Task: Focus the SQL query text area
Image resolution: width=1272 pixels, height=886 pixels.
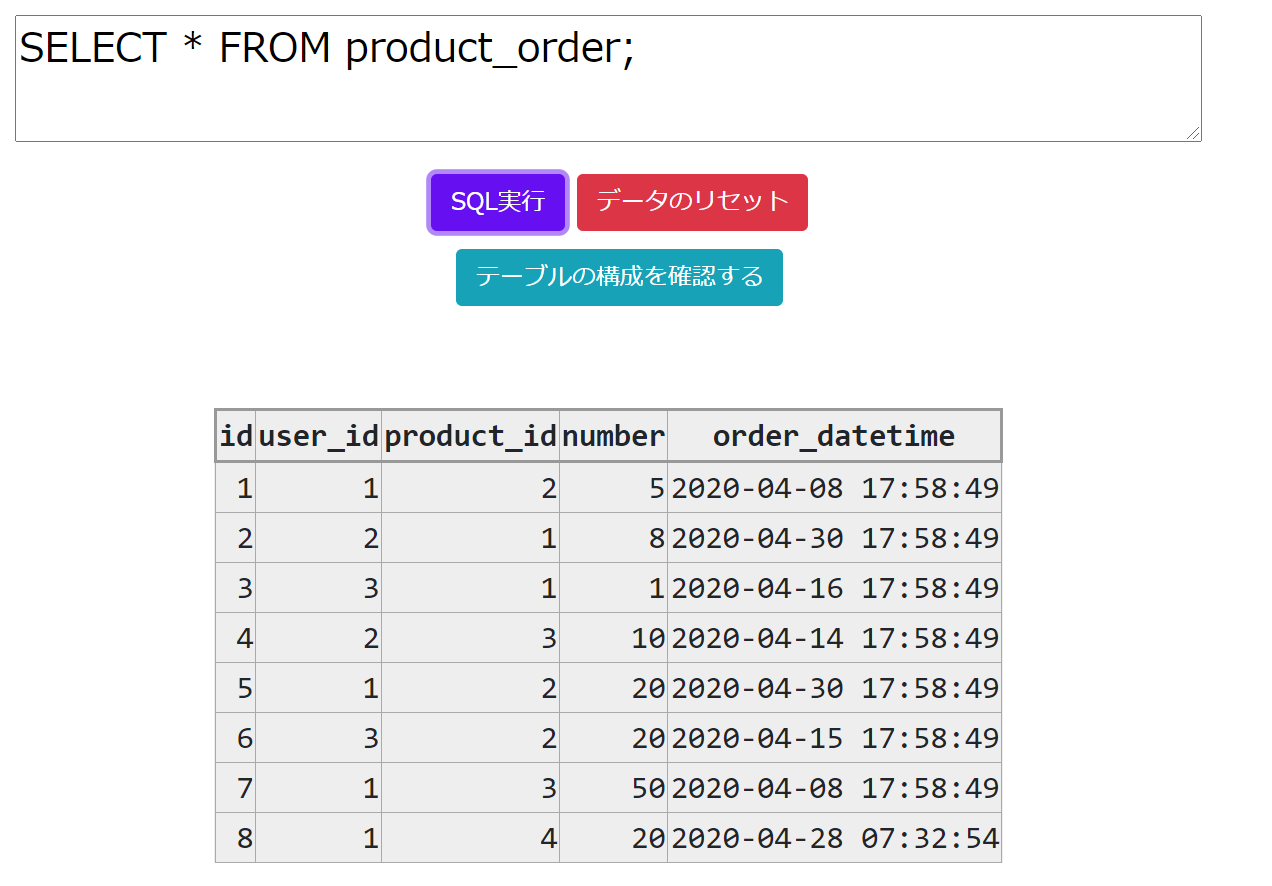Action: pos(608,78)
